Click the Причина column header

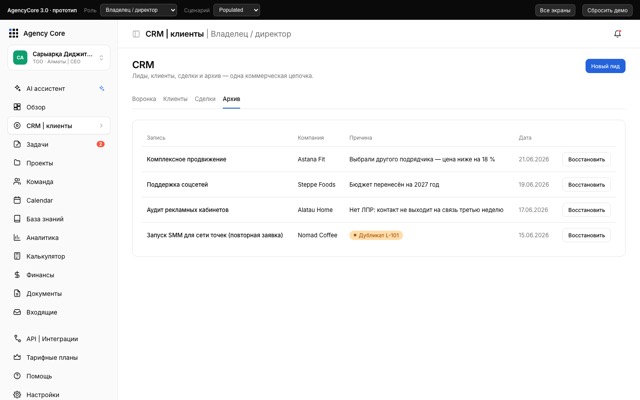coord(360,138)
